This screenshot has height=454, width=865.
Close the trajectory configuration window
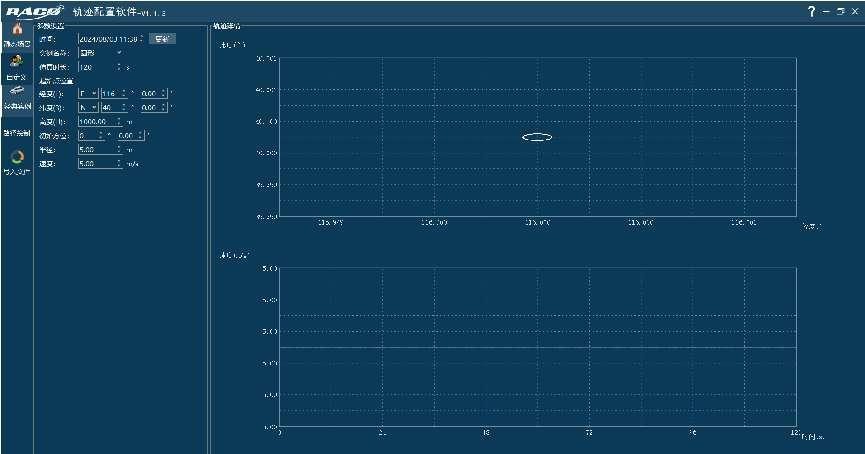[x=855, y=12]
